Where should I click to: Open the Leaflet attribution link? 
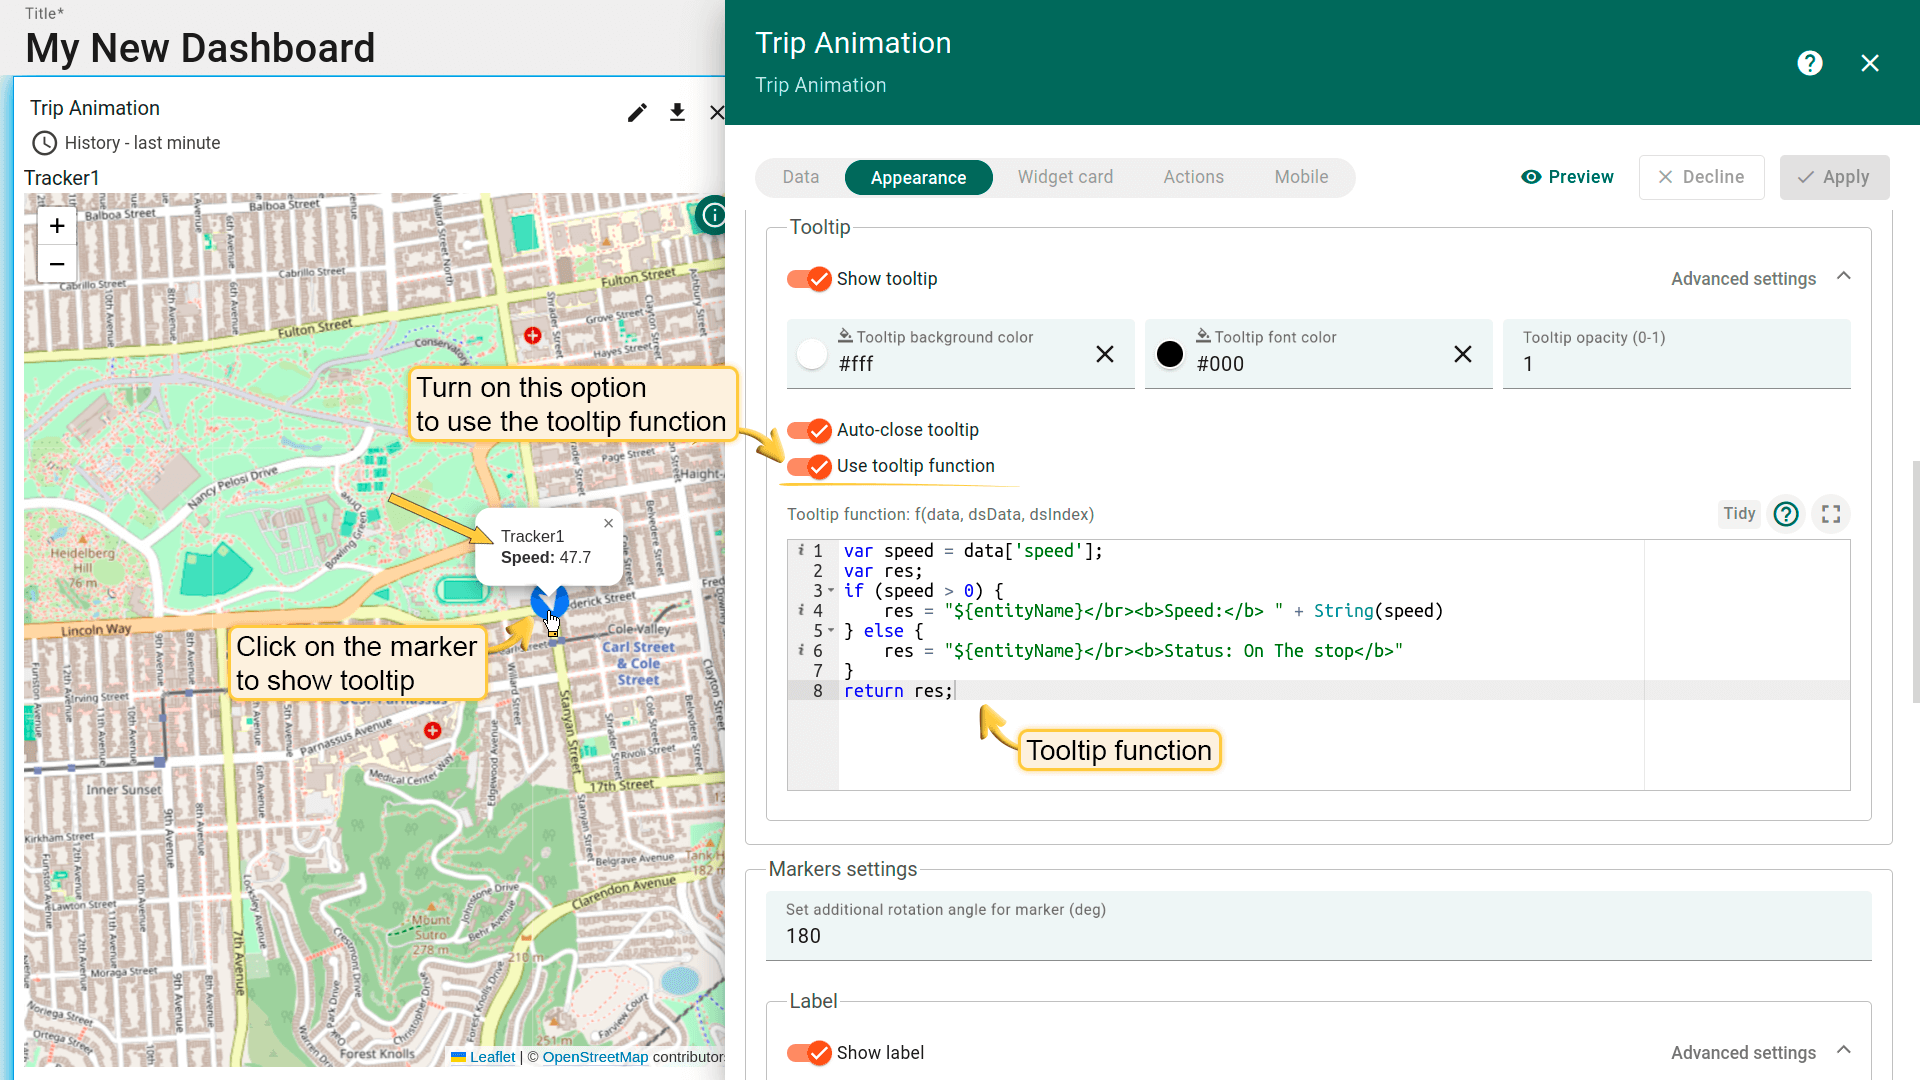pyautogui.click(x=492, y=1057)
